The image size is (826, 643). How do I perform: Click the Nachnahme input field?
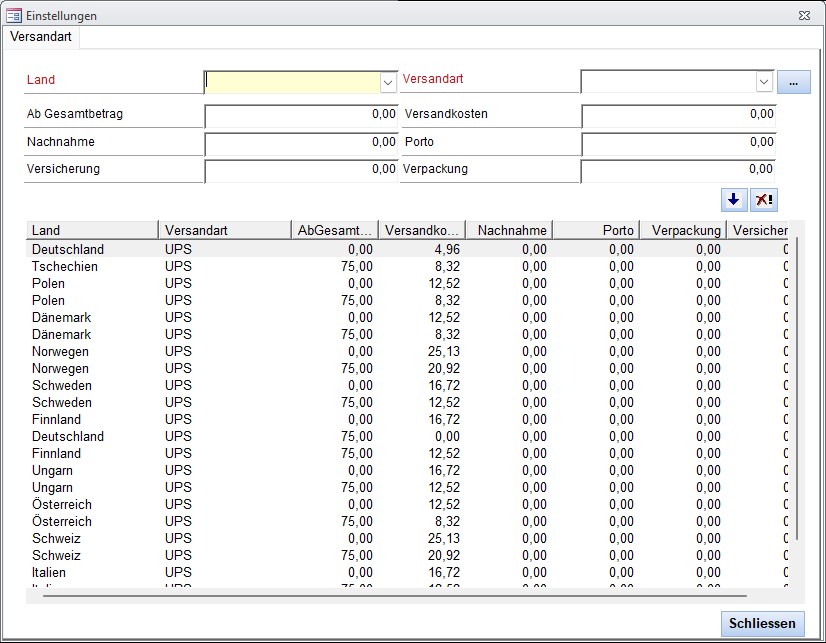[x=301, y=143]
